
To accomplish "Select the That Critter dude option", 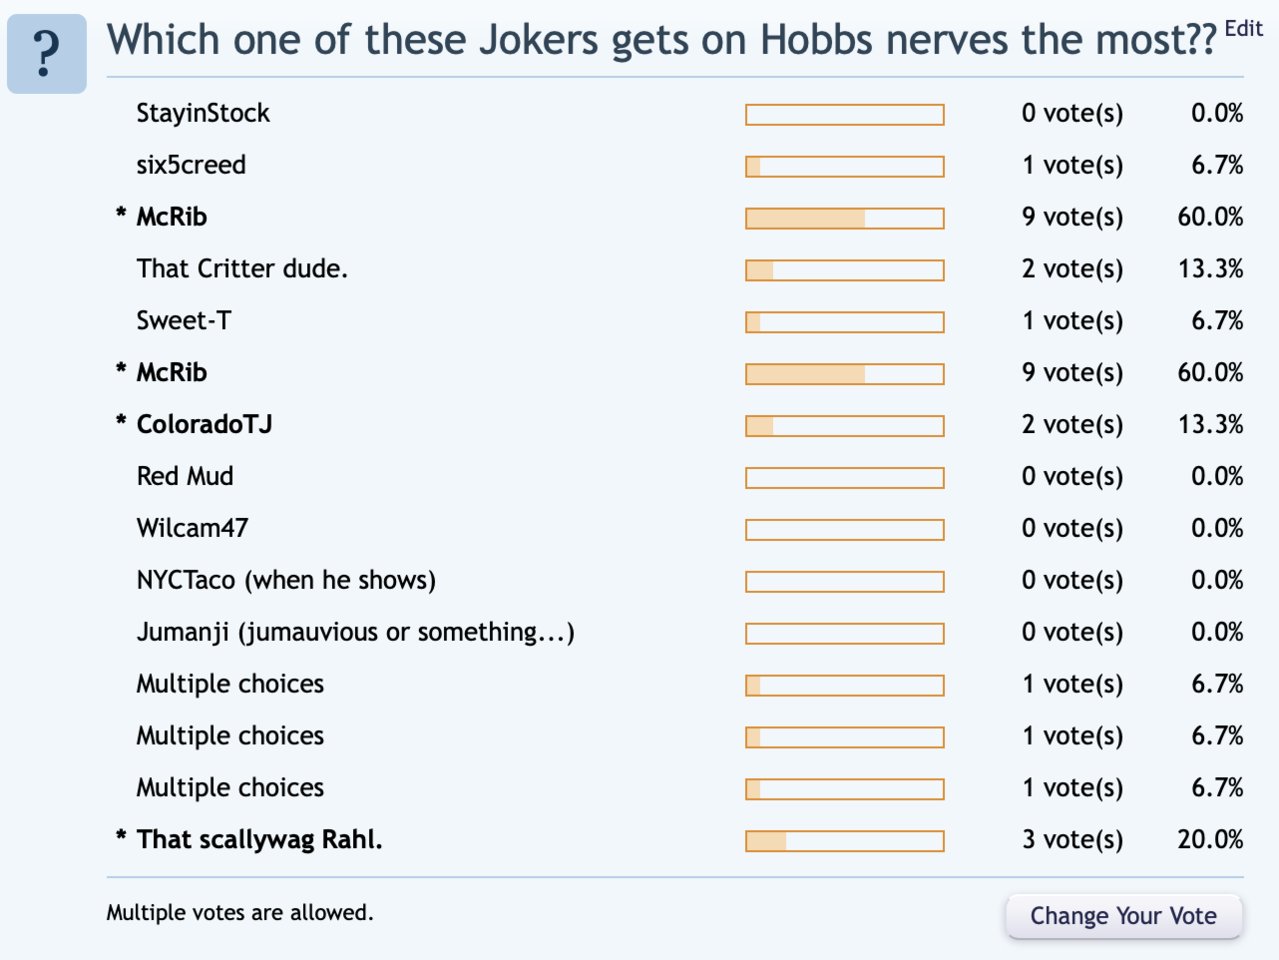I will pyautogui.click(x=242, y=269).
